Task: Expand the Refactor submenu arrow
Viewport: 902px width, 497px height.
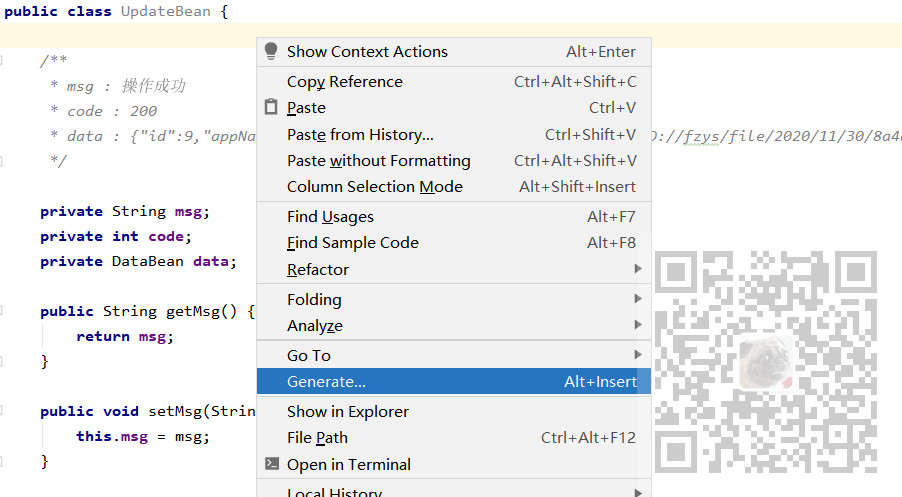Action: click(637, 269)
